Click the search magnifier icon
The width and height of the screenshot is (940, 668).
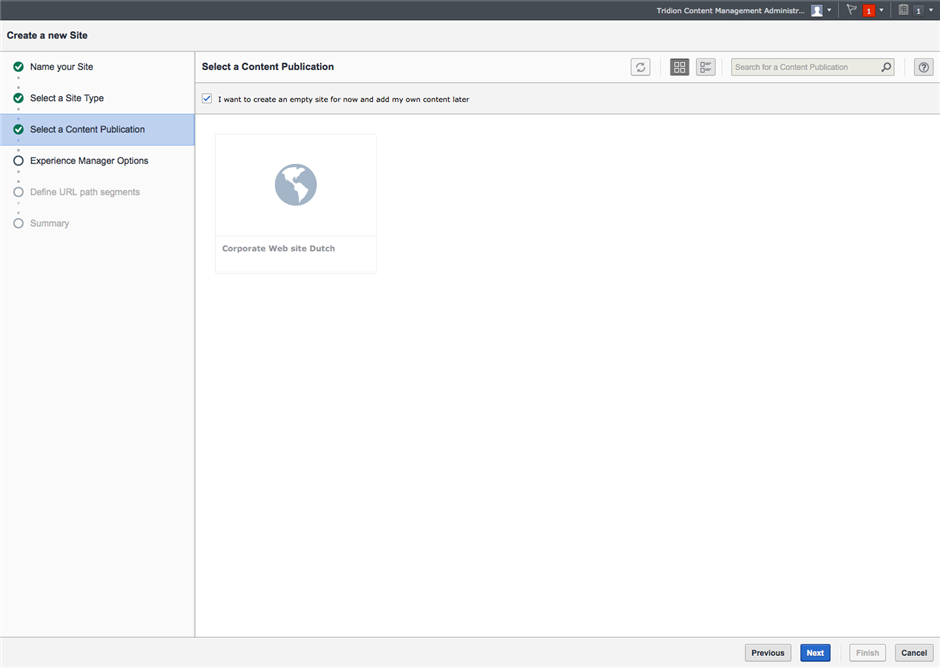[x=886, y=67]
